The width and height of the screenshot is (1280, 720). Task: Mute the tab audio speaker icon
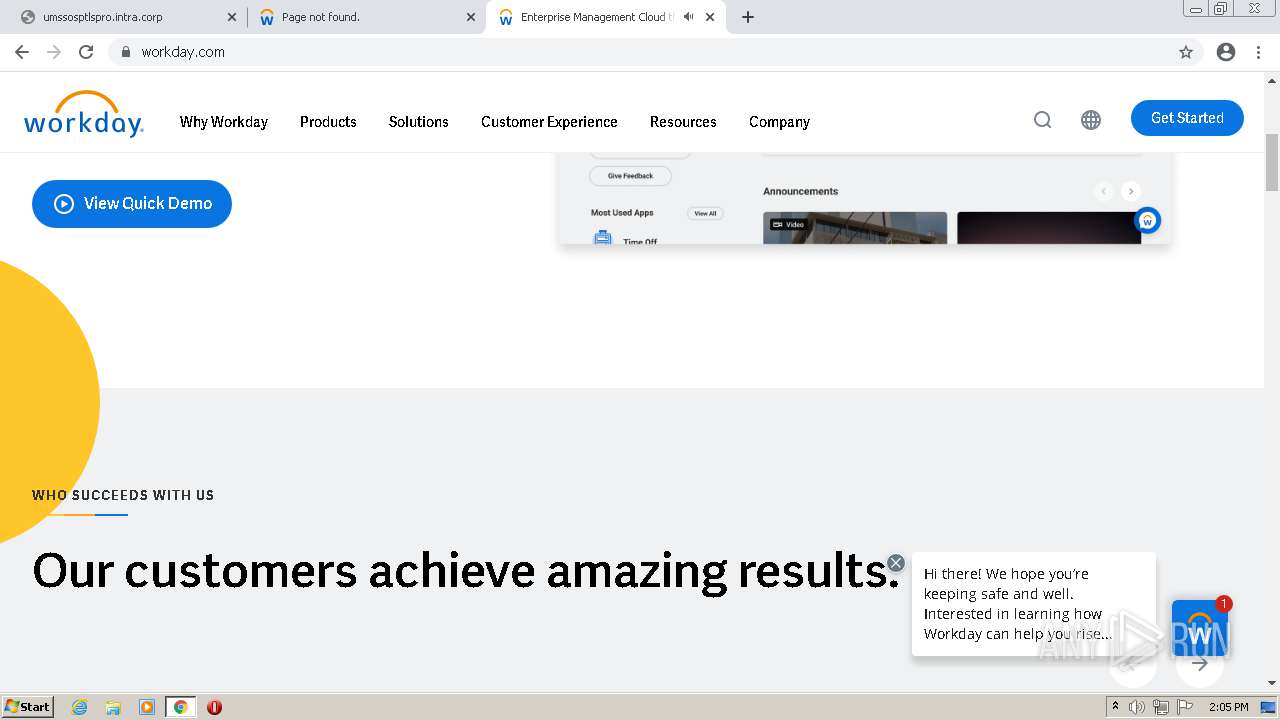point(688,17)
